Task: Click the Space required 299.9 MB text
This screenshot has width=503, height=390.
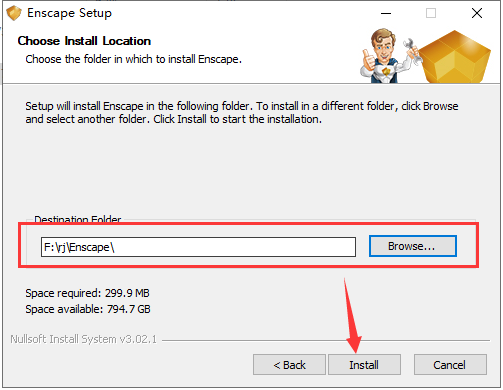Action: tap(87, 293)
